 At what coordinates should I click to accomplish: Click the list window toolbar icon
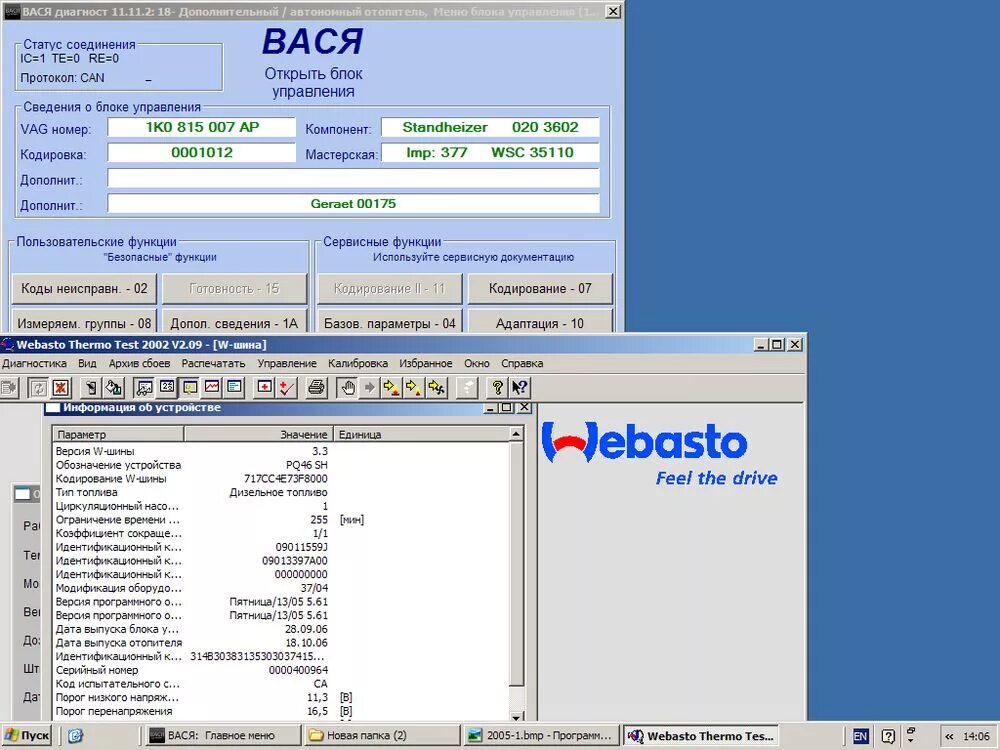point(234,387)
